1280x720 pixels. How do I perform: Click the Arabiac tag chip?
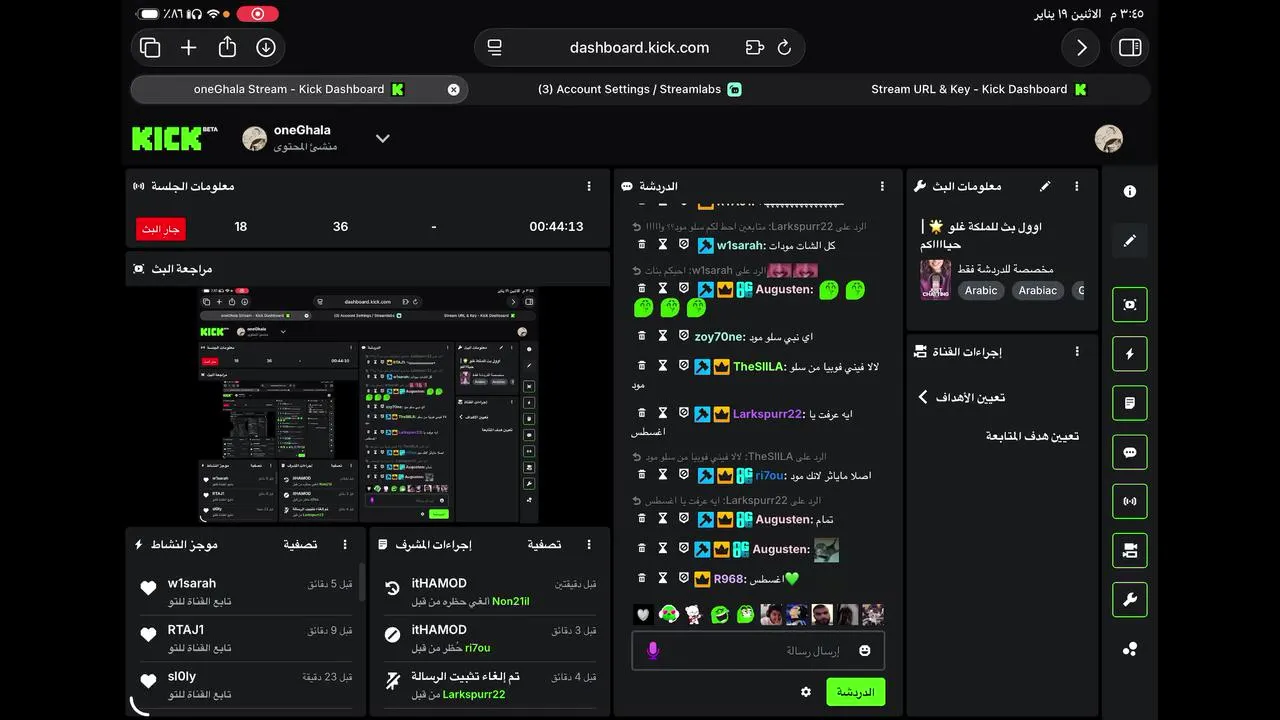(1037, 290)
